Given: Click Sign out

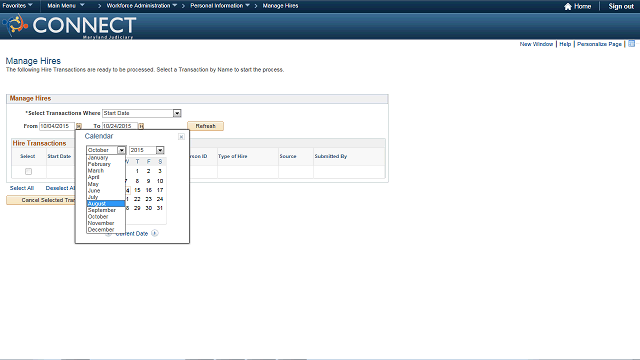Looking at the screenshot, I should [x=621, y=6].
